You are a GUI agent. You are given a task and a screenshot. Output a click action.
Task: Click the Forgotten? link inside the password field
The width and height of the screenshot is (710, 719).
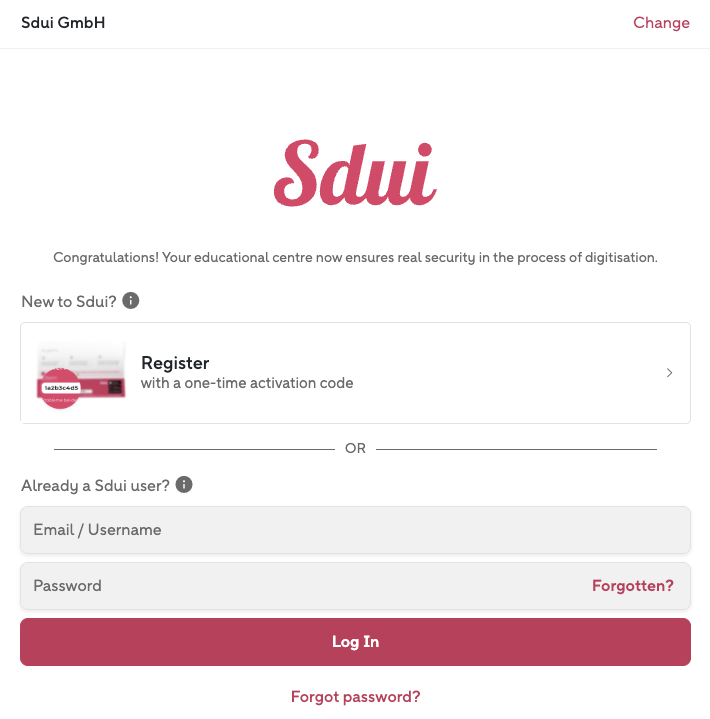pos(632,586)
